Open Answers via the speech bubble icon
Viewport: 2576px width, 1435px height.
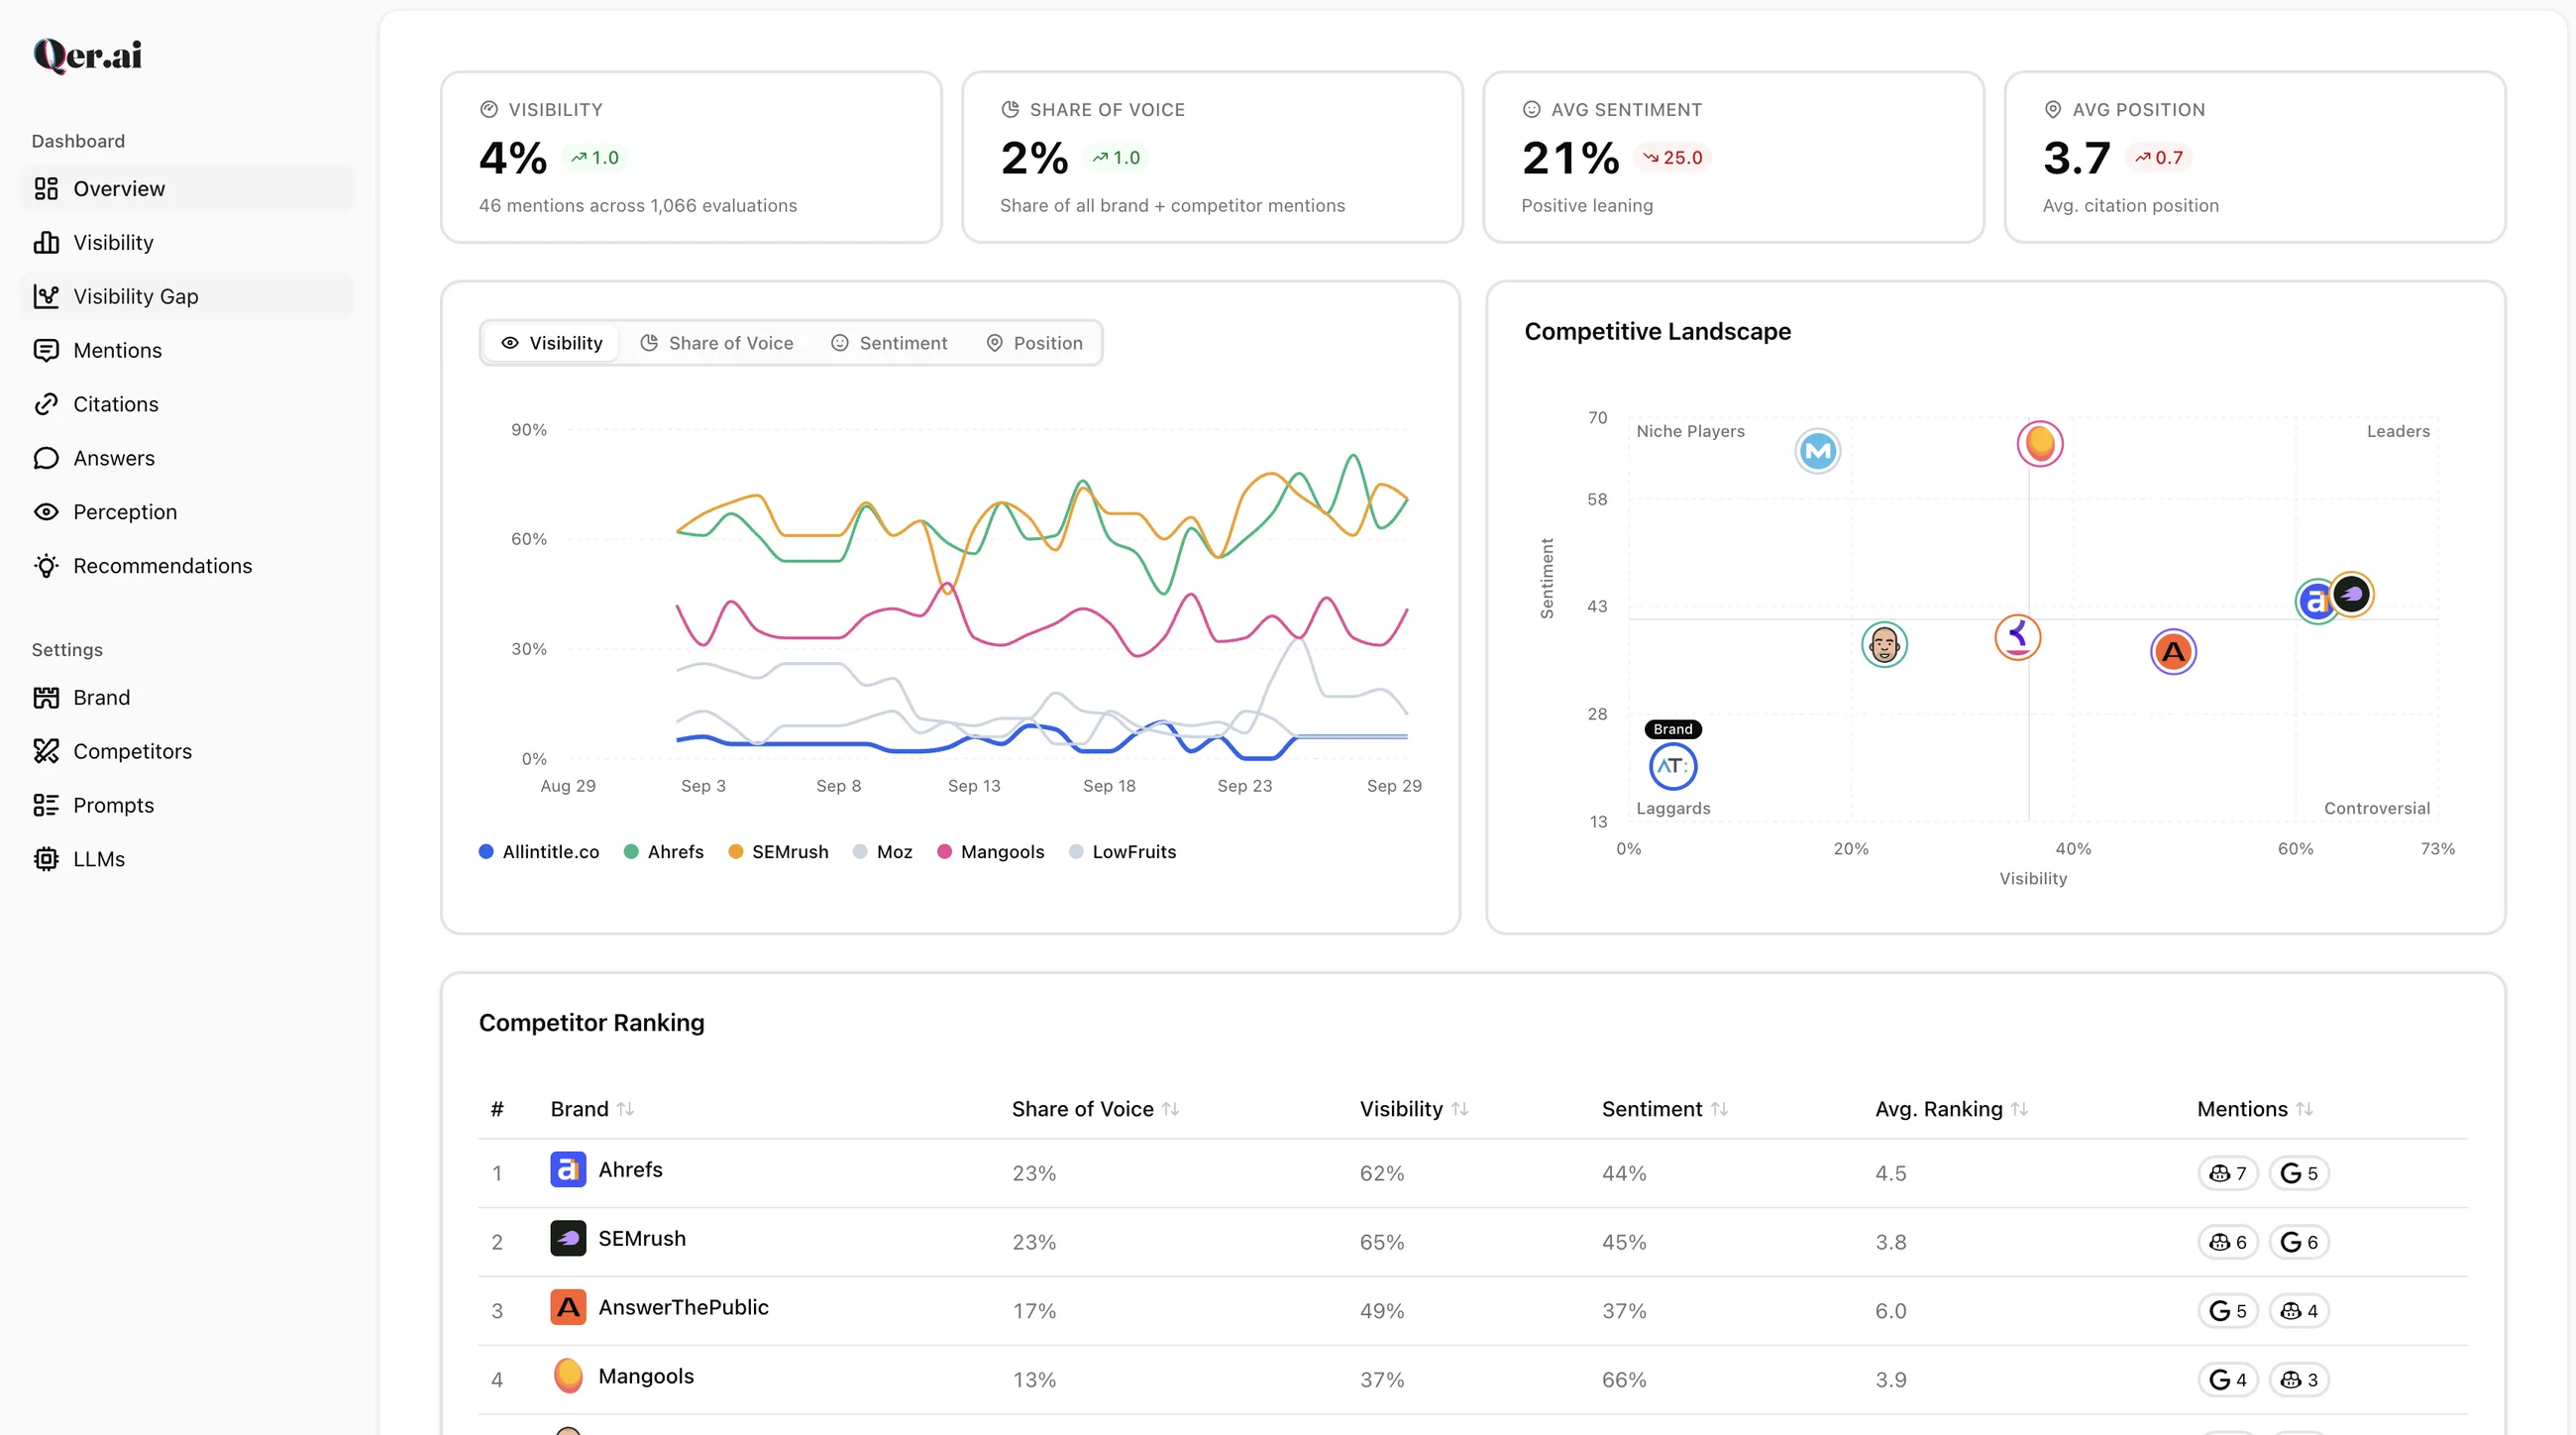point(46,459)
